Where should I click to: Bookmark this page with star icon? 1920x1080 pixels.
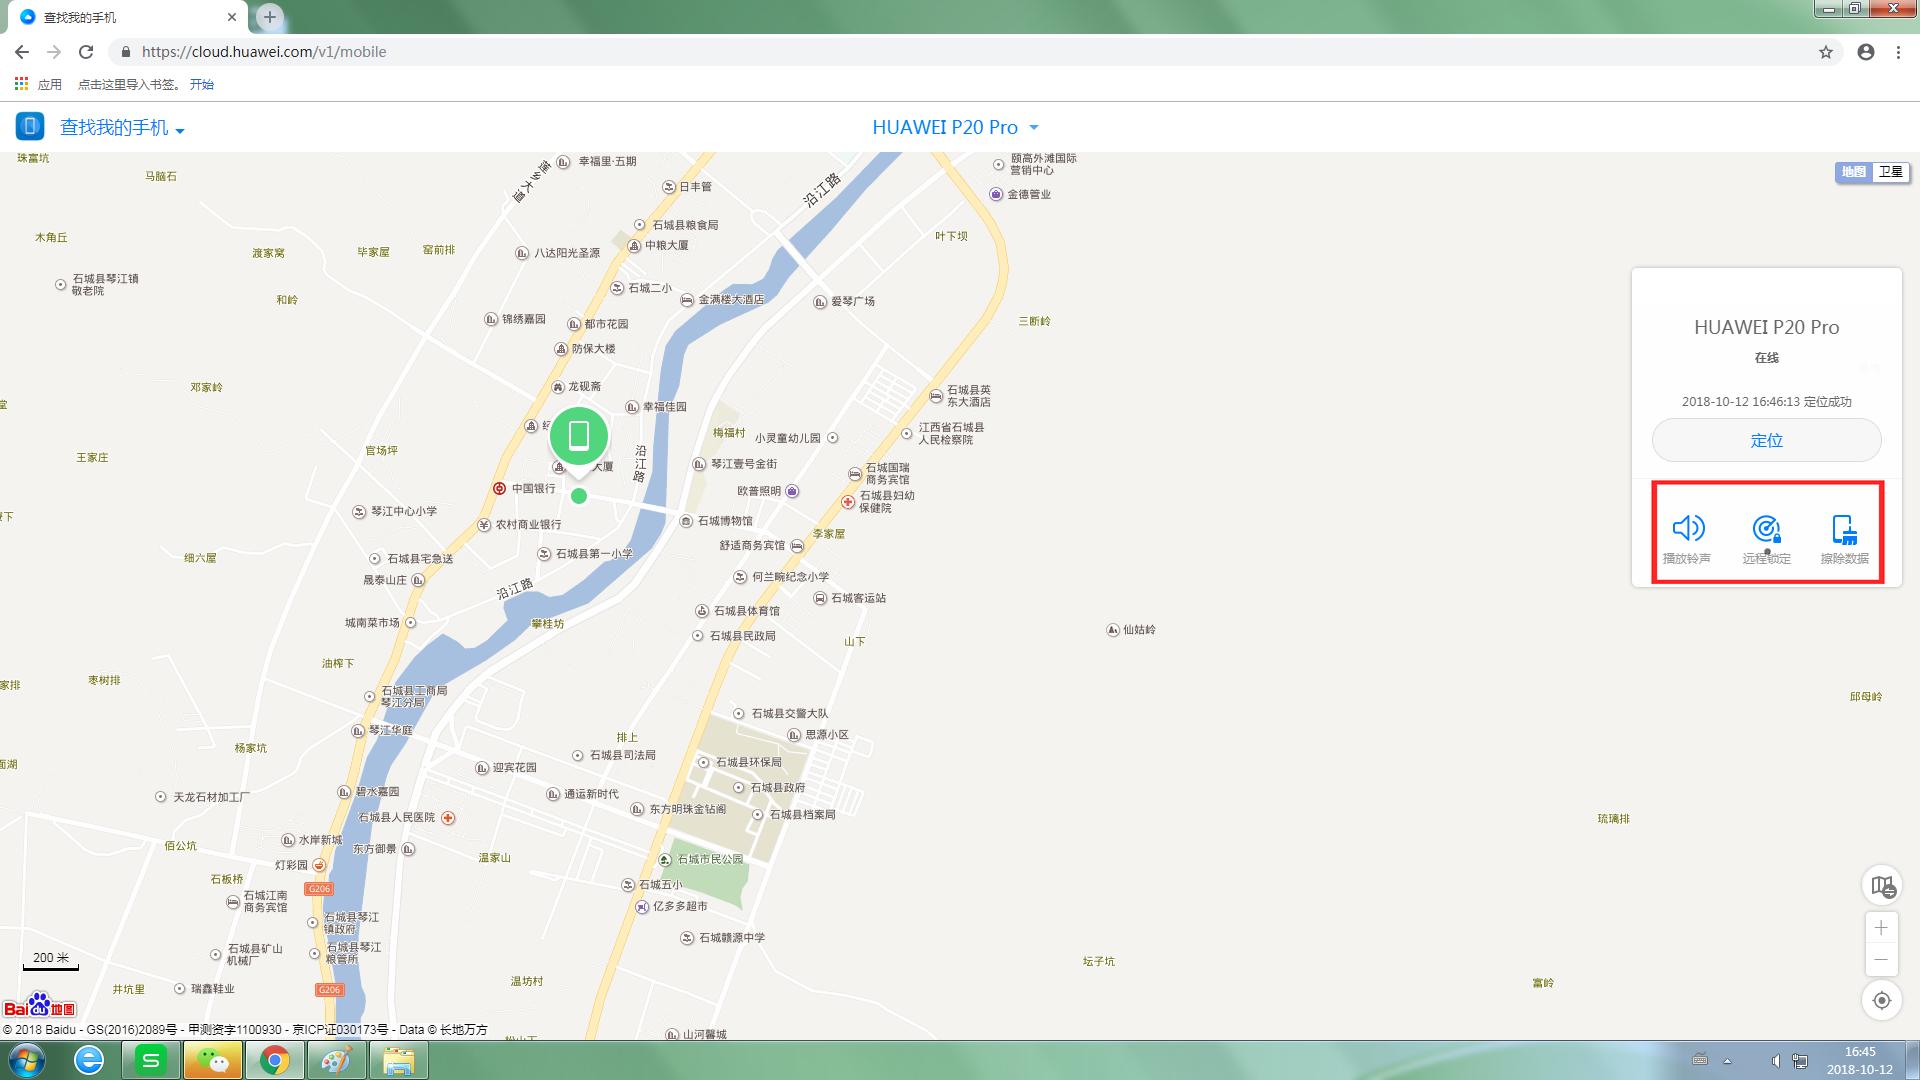pos(1826,52)
